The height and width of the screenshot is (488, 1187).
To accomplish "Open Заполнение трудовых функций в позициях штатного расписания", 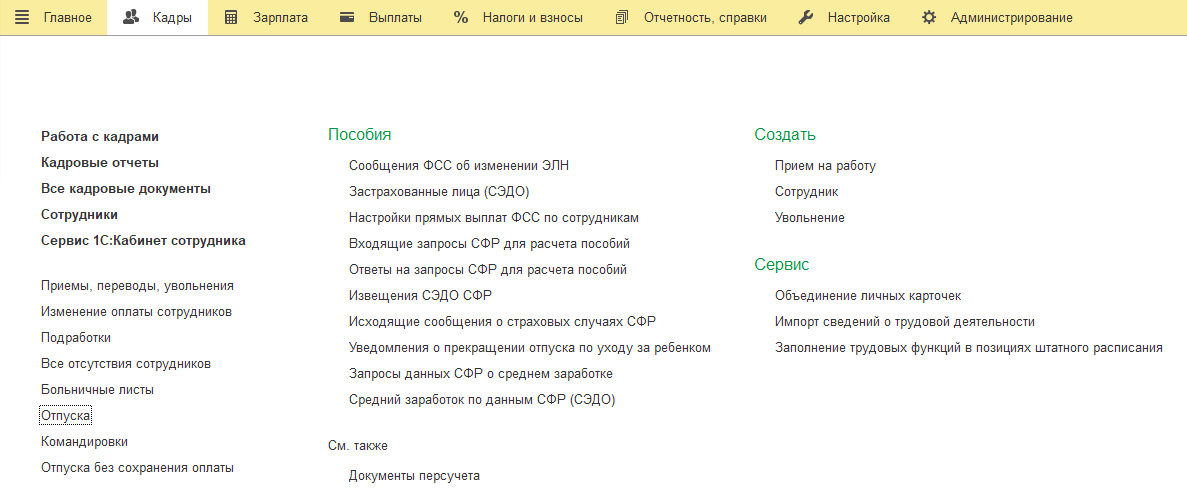I will (969, 347).
